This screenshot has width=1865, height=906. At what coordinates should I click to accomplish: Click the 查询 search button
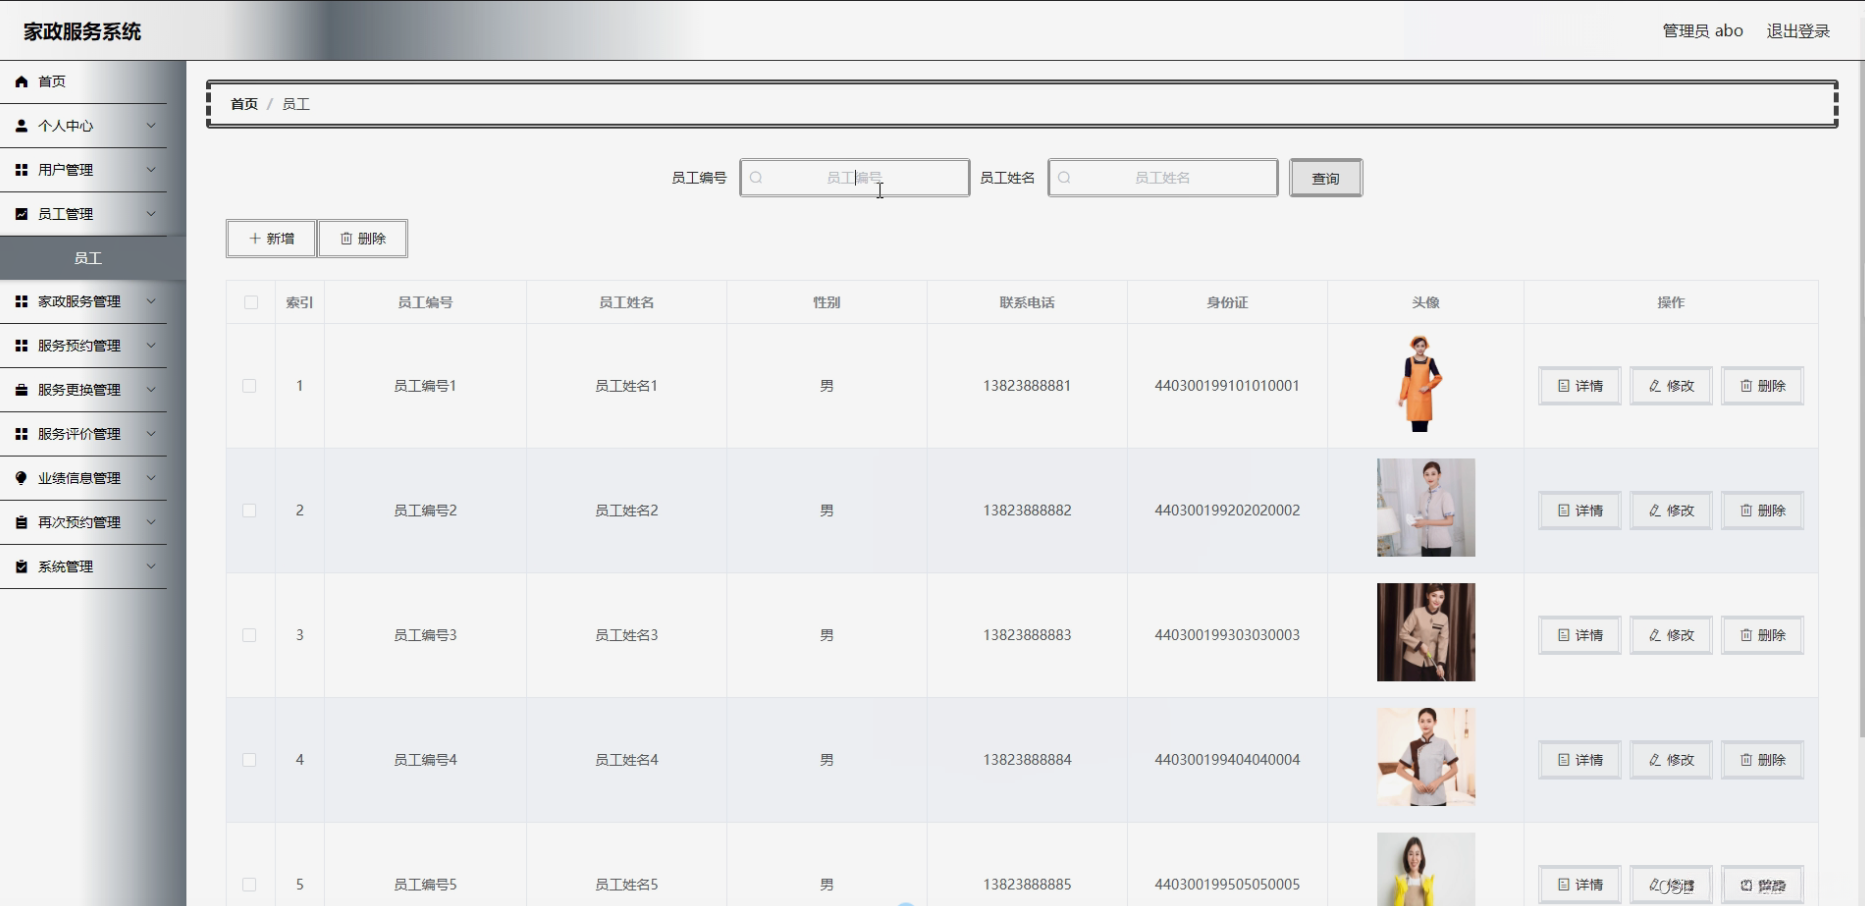[1326, 178]
